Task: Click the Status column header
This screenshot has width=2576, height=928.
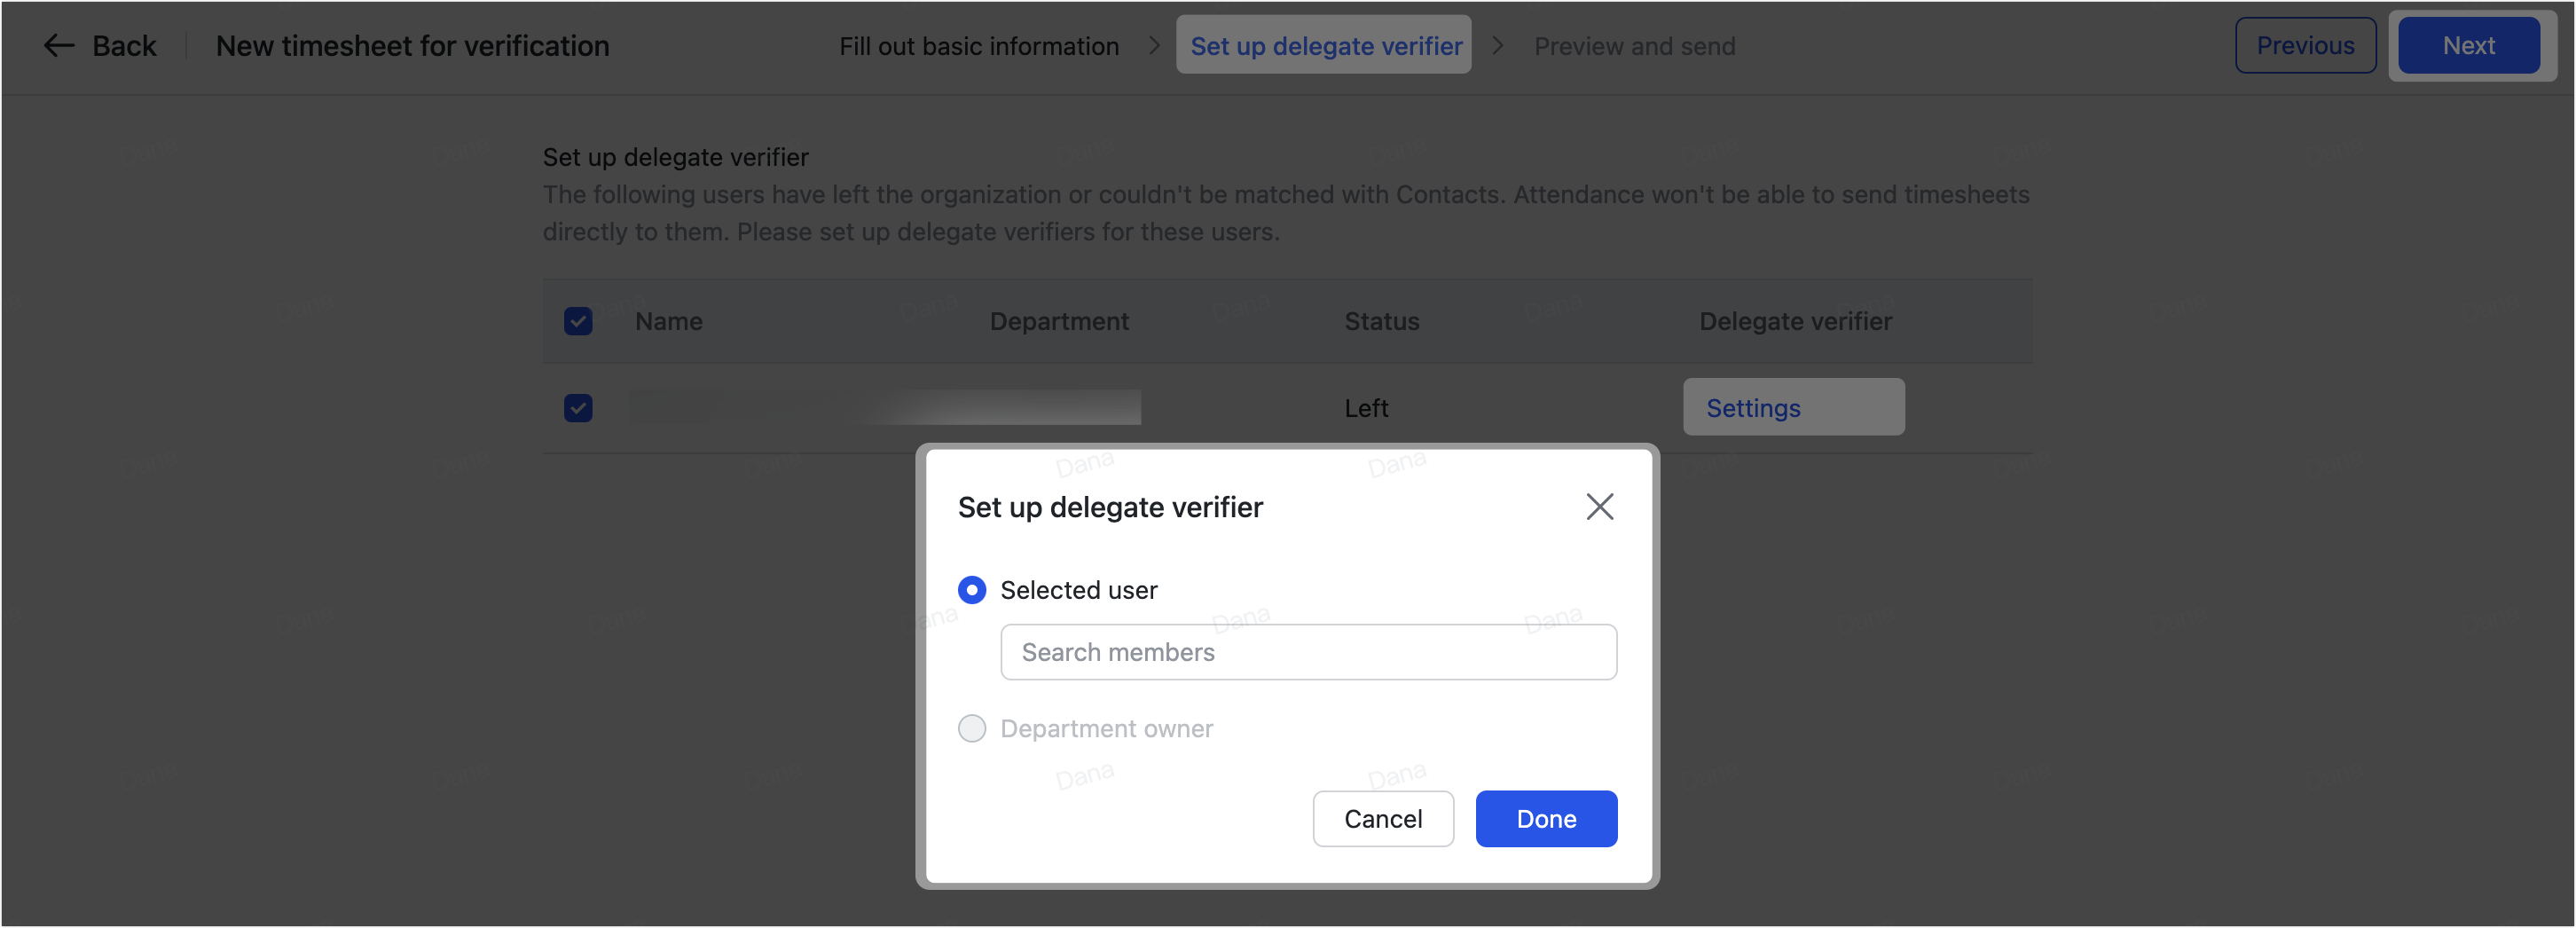Action: (1381, 321)
